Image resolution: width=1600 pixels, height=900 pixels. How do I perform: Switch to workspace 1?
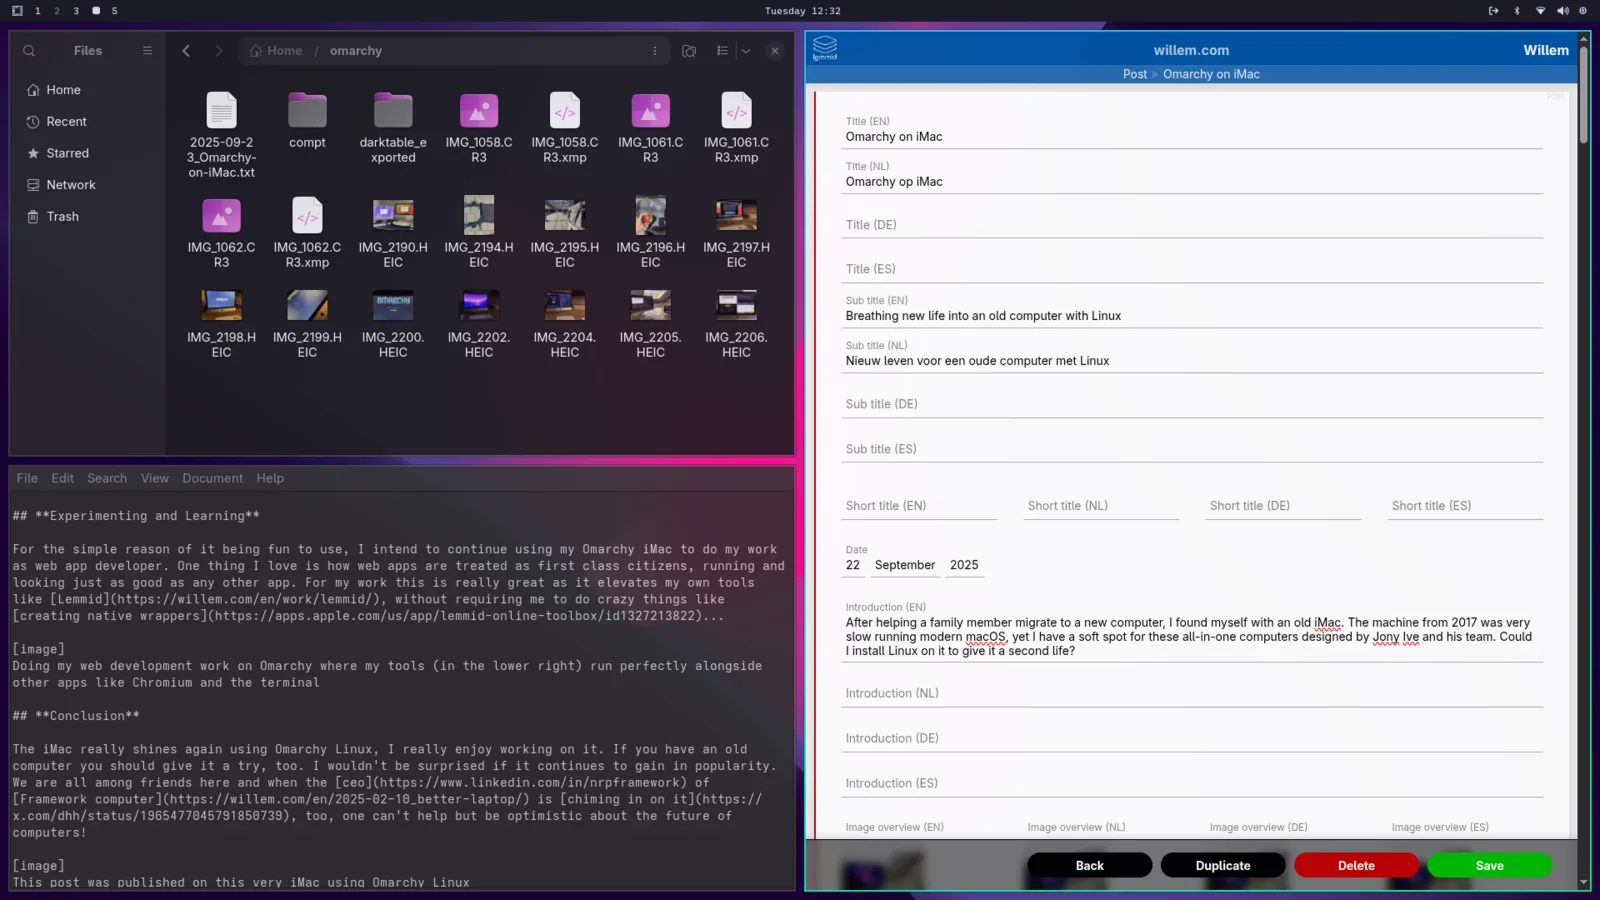tap(38, 11)
